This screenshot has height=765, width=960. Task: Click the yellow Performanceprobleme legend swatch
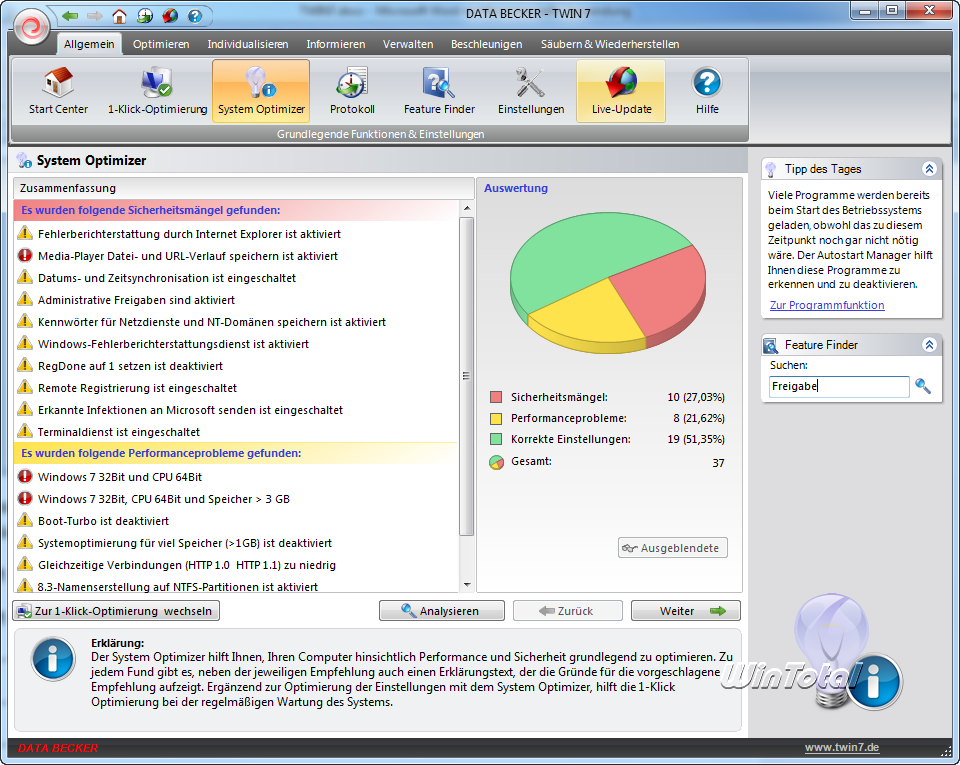click(496, 419)
